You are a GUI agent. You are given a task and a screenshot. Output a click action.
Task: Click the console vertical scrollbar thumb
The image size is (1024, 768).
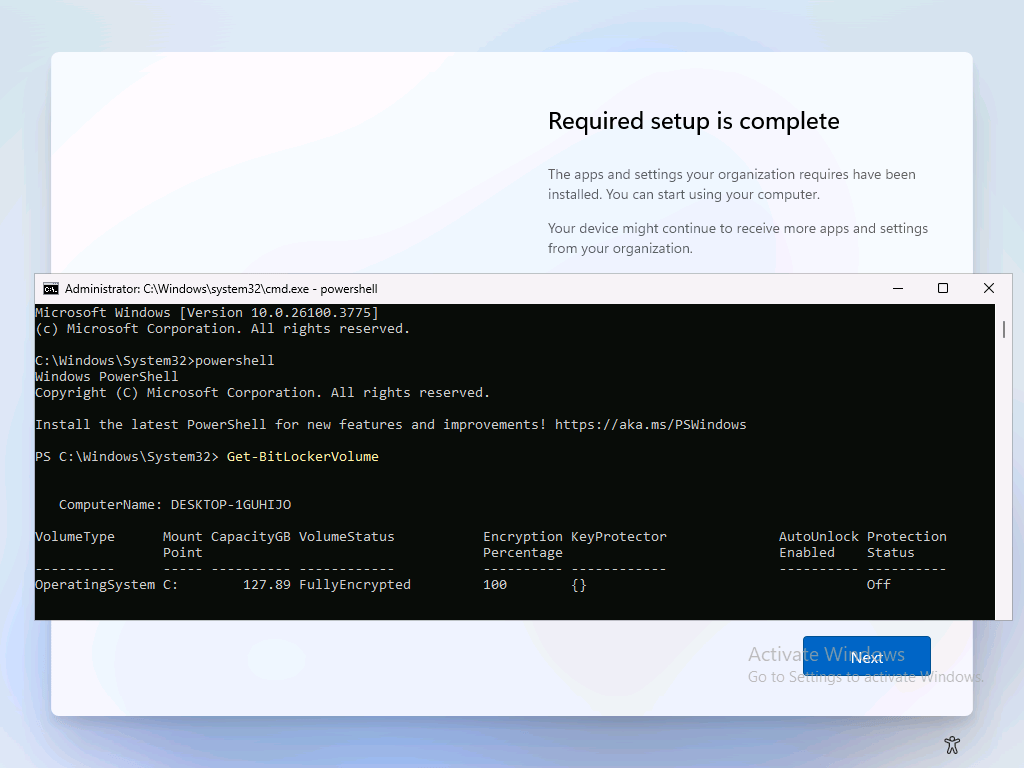click(x=1003, y=329)
